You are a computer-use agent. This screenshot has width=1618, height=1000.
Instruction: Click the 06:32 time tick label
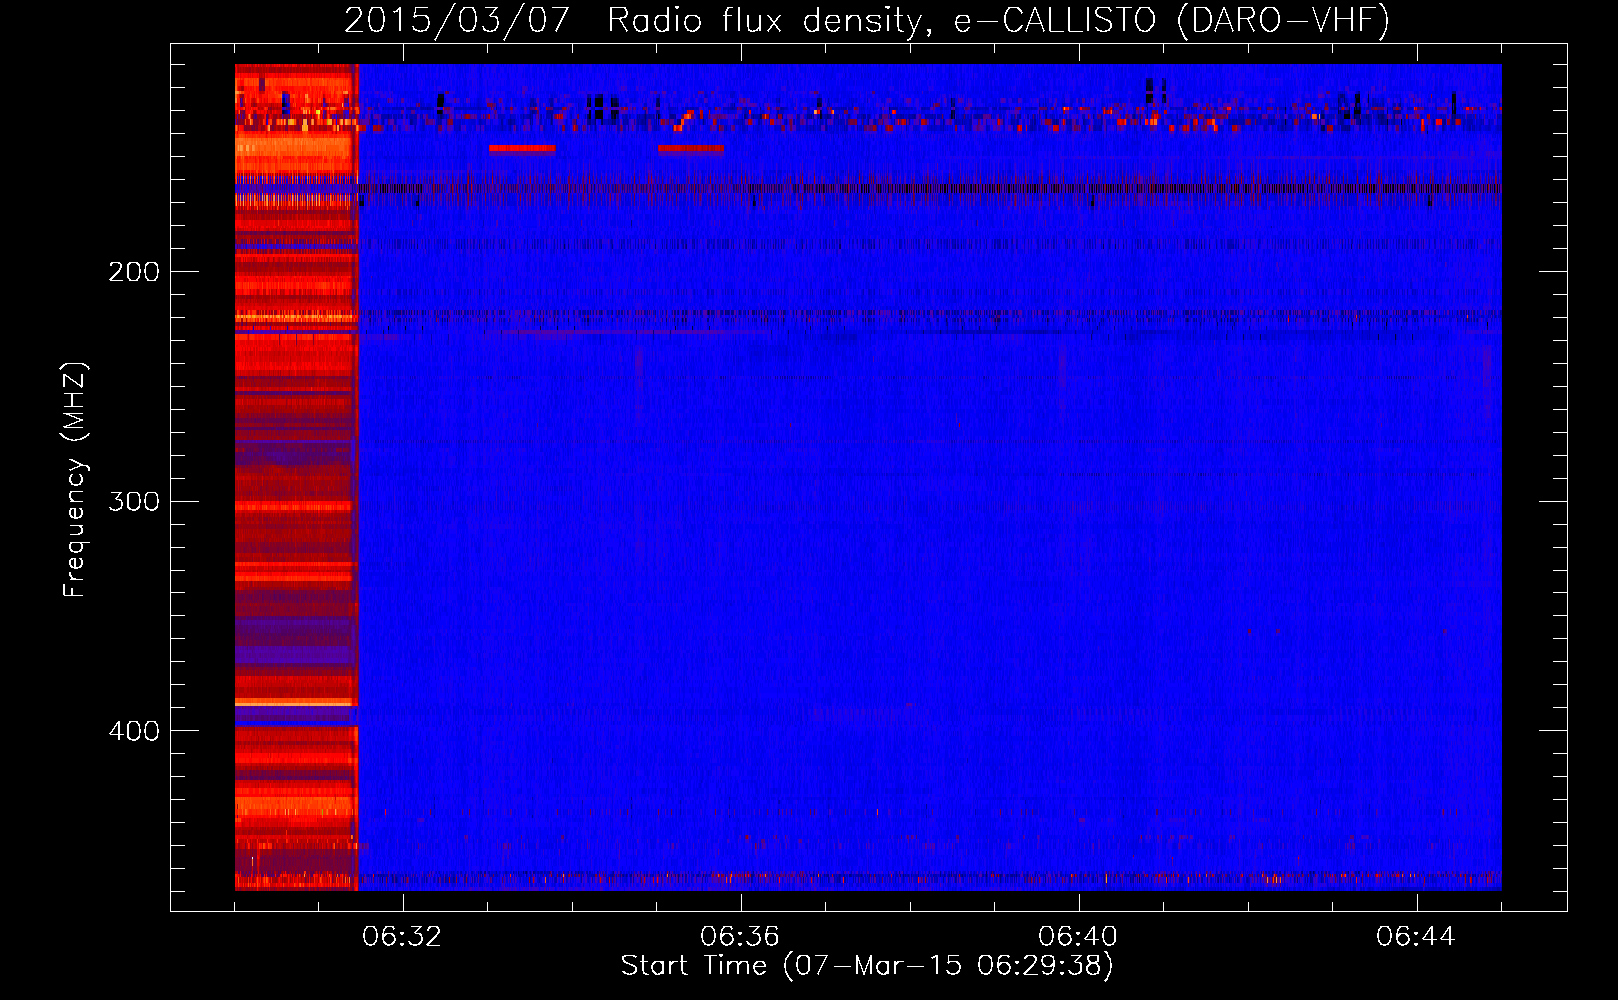coord(402,937)
